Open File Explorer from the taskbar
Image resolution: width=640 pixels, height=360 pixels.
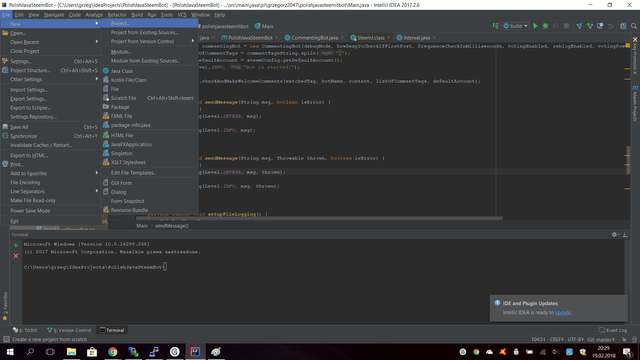(x=71, y=352)
